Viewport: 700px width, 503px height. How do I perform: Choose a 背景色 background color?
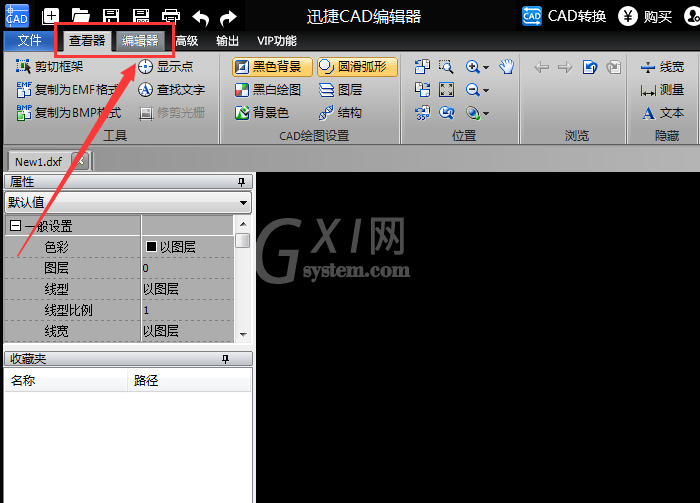[262, 113]
